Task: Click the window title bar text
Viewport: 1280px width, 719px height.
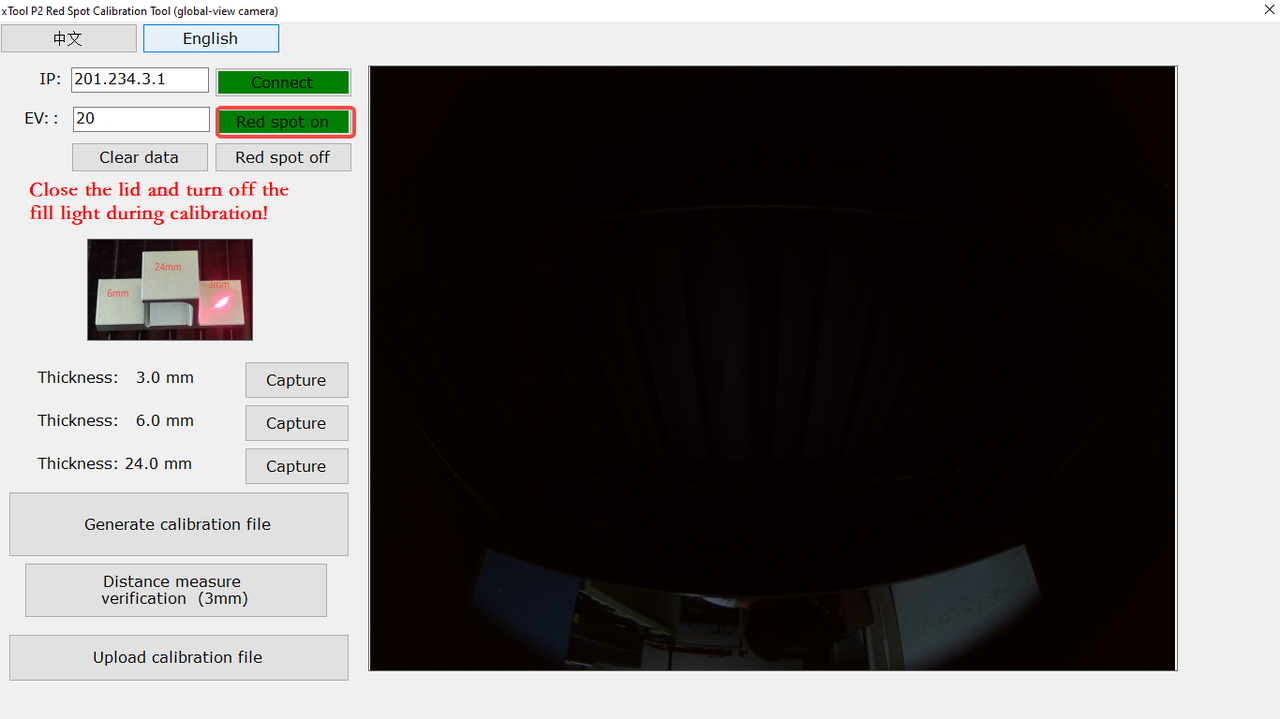Action: pyautogui.click(x=140, y=11)
